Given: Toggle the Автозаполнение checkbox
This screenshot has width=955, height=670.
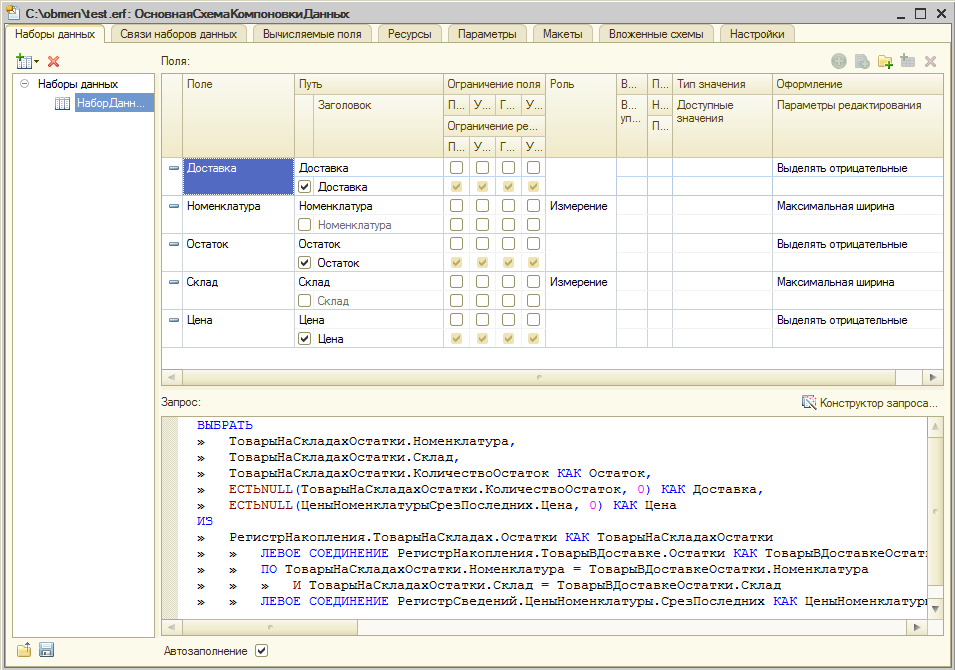Looking at the screenshot, I should 261,651.
